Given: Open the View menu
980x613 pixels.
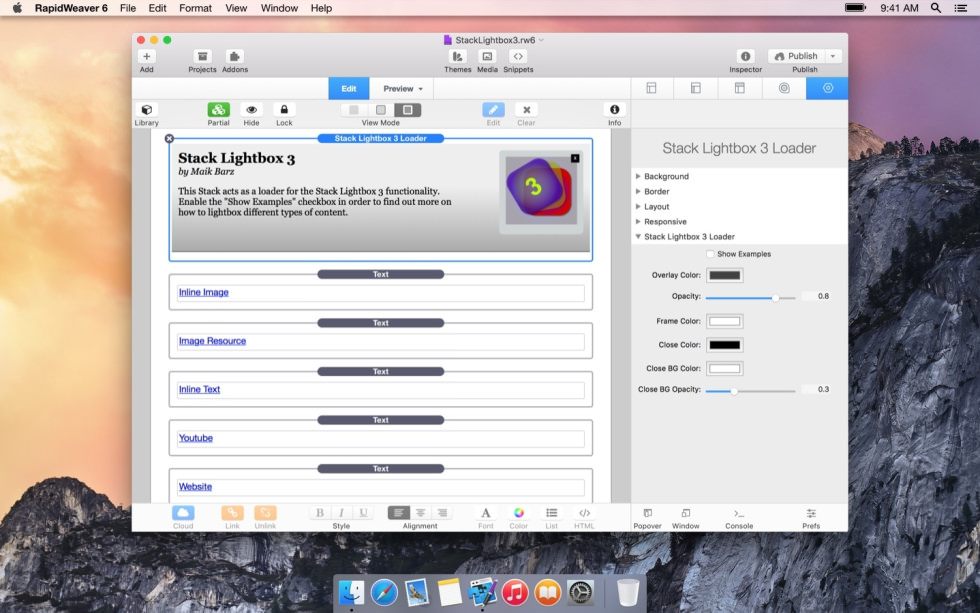Looking at the screenshot, I should tap(236, 8).
